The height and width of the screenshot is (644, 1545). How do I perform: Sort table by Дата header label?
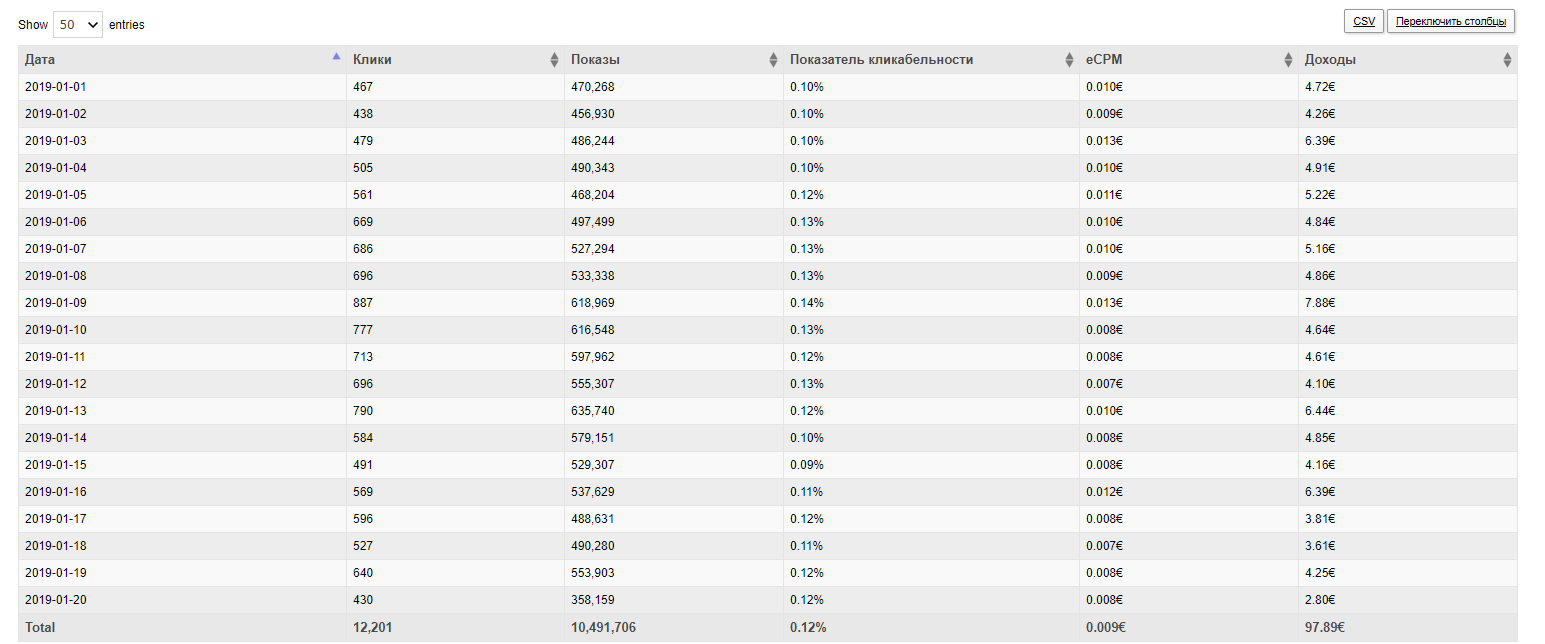40,60
